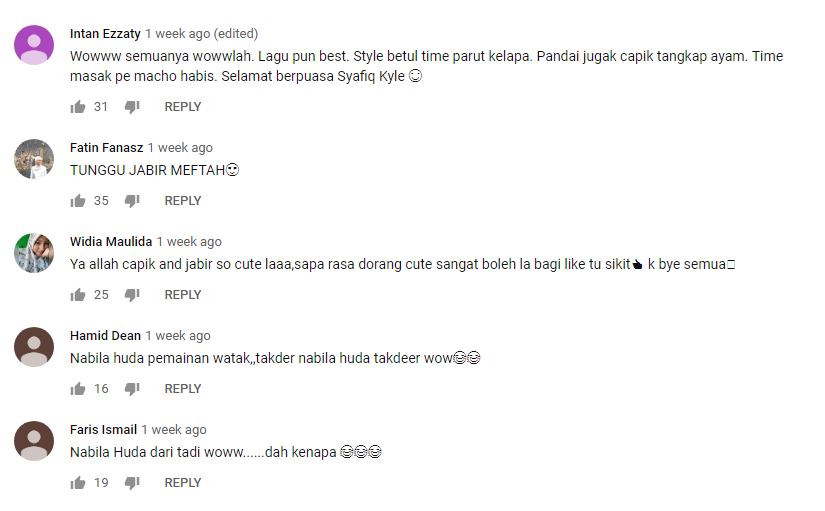Image resolution: width=825 pixels, height=511 pixels.
Task: Reply to Fatin Fanasz's comment
Action: pyautogui.click(x=183, y=201)
